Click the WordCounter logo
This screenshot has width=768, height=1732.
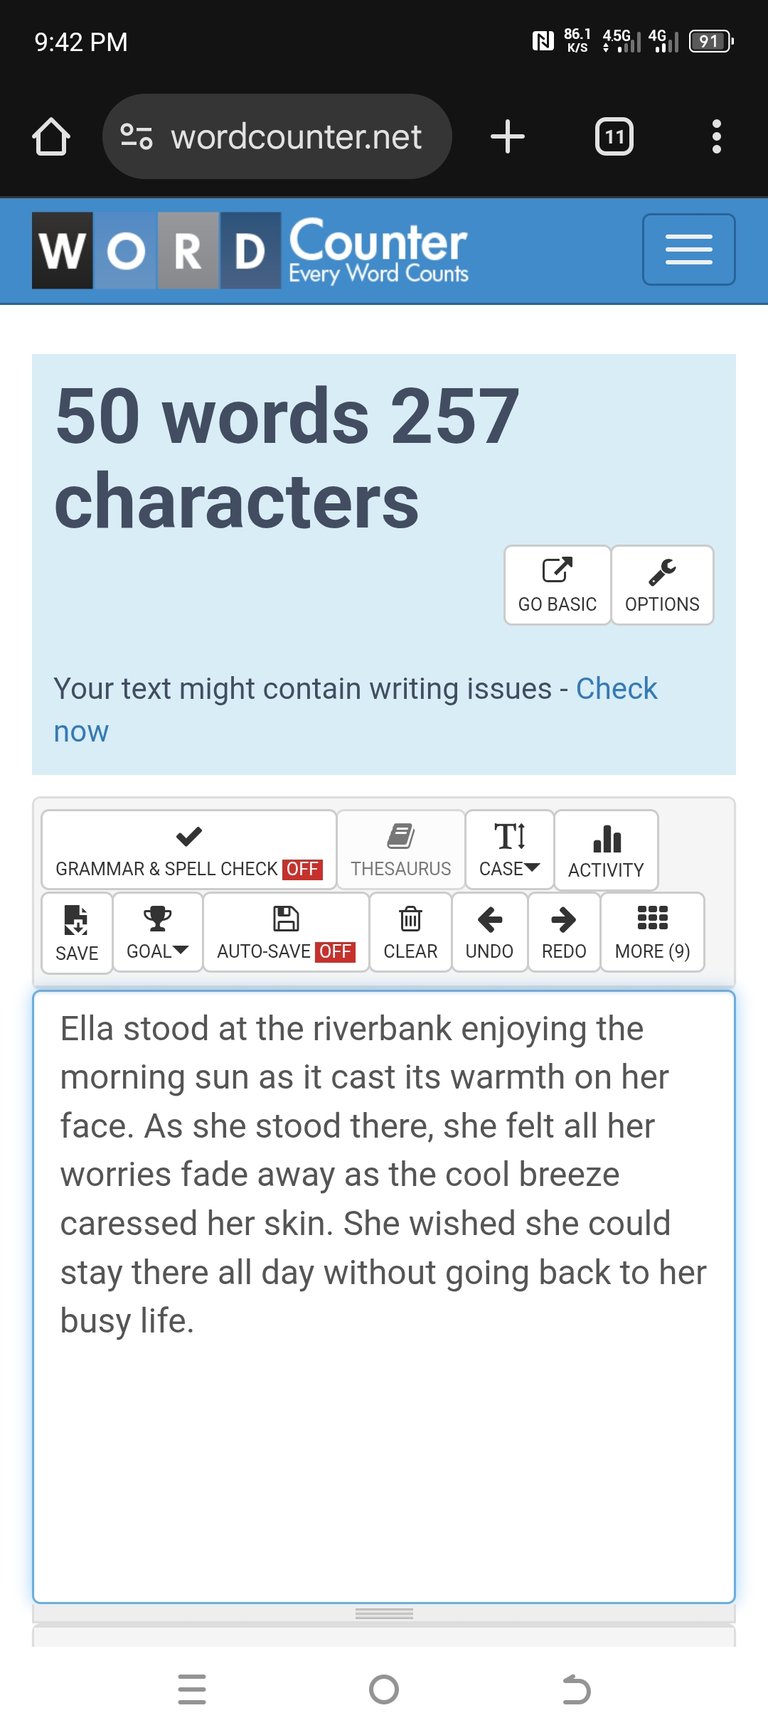pos(250,250)
